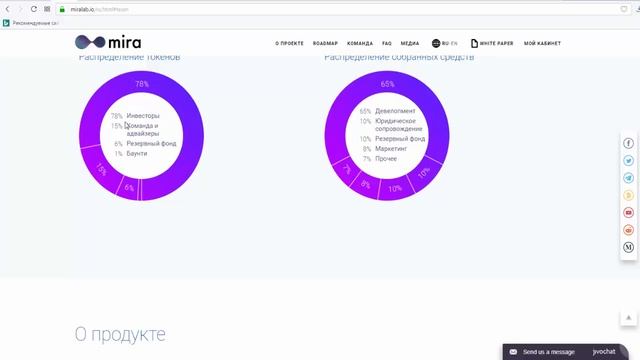Click the 7% segment of funds chart

point(346,169)
